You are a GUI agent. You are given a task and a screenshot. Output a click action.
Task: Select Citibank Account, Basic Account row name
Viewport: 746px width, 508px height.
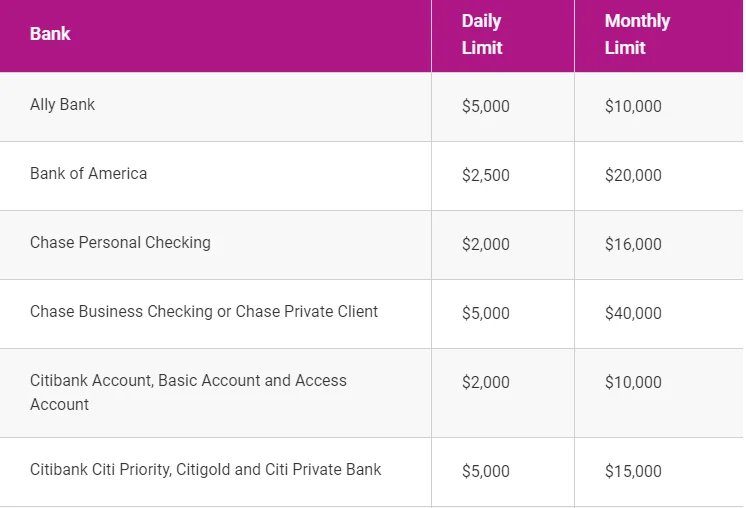tap(188, 392)
